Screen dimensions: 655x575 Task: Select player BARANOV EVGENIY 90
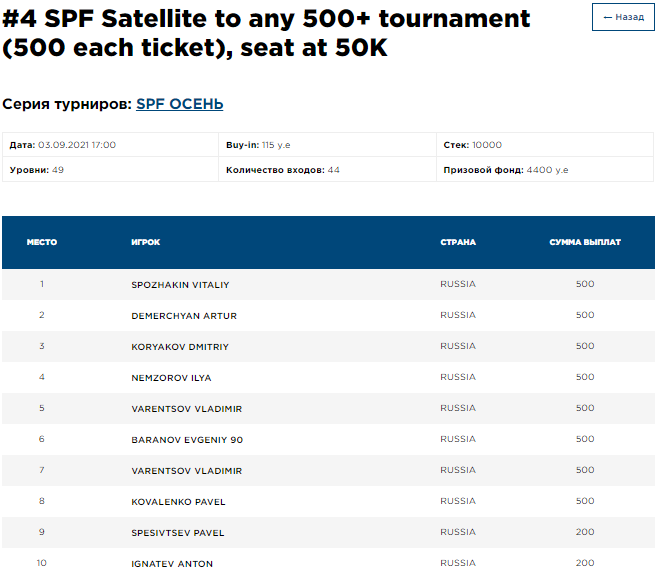coord(187,440)
